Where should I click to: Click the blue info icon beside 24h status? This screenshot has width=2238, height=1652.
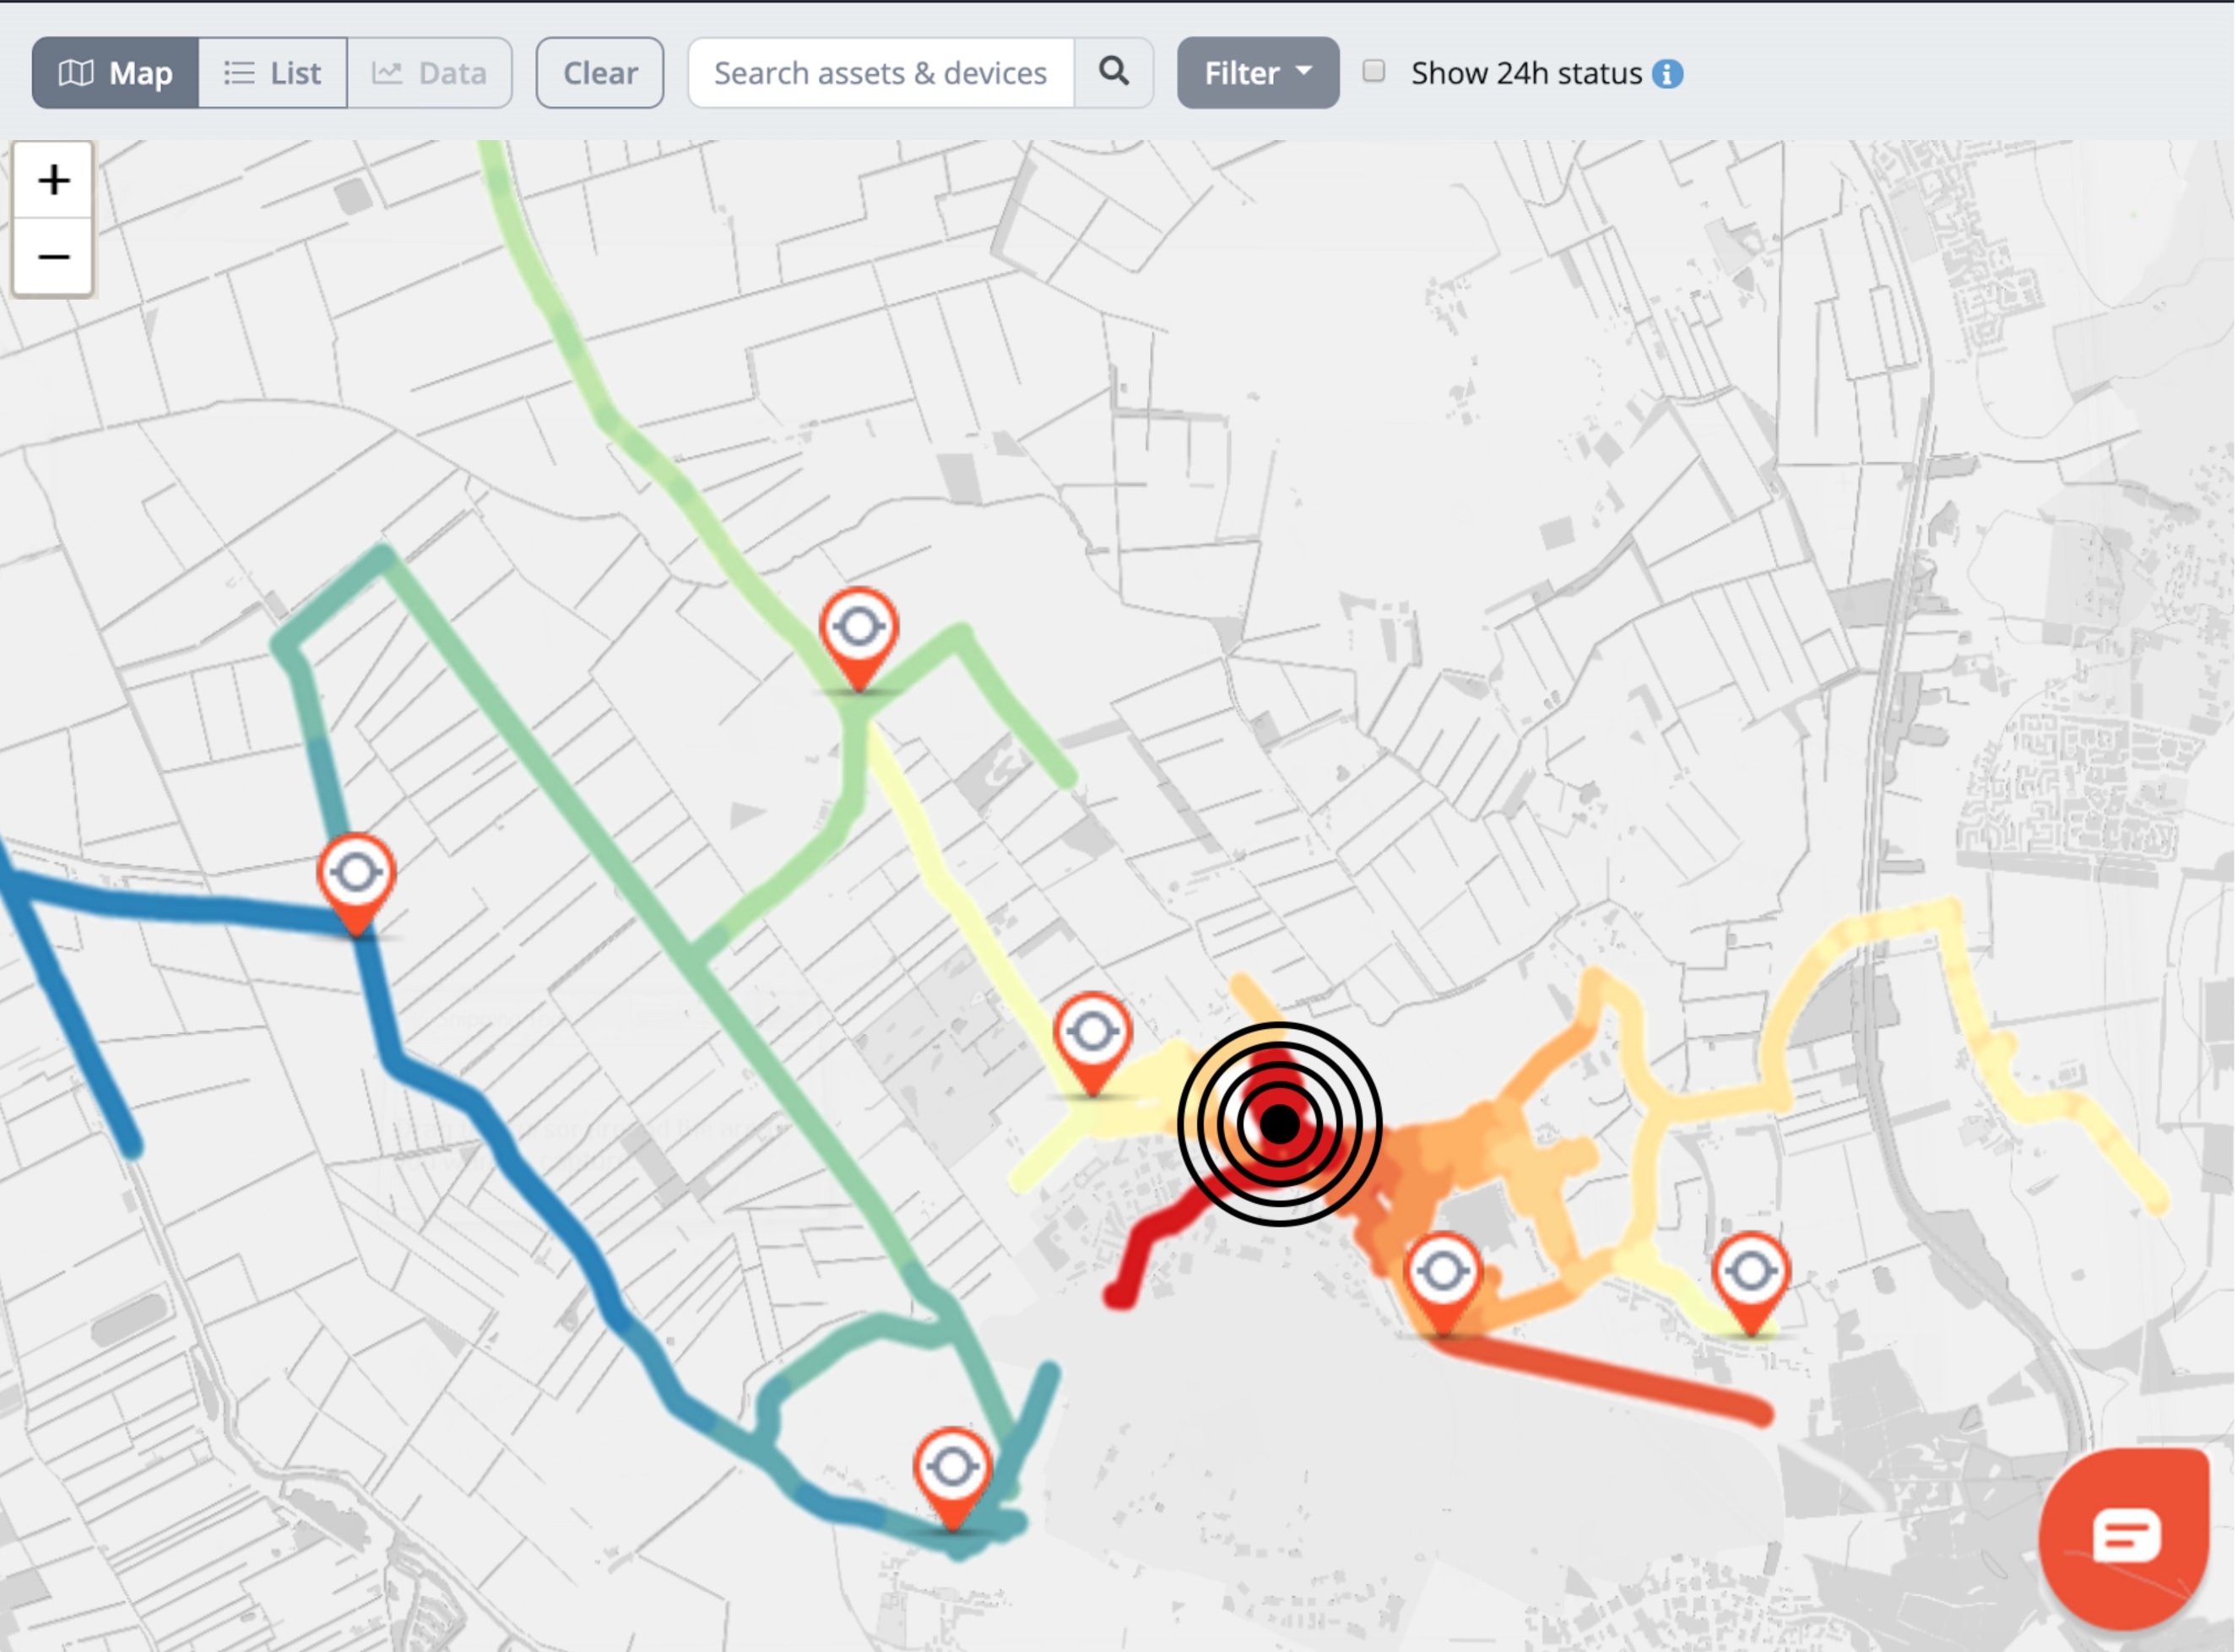(1667, 73)
